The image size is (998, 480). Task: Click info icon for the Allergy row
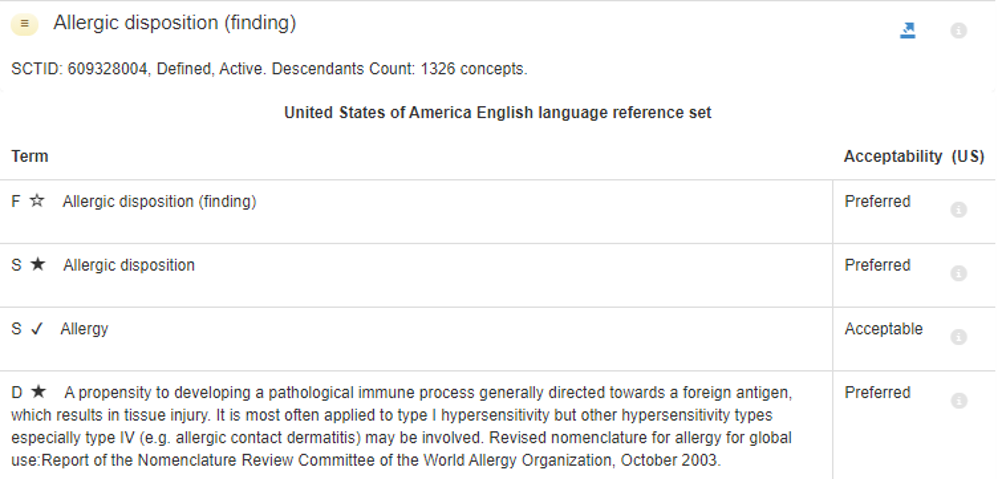click(958, 337)
